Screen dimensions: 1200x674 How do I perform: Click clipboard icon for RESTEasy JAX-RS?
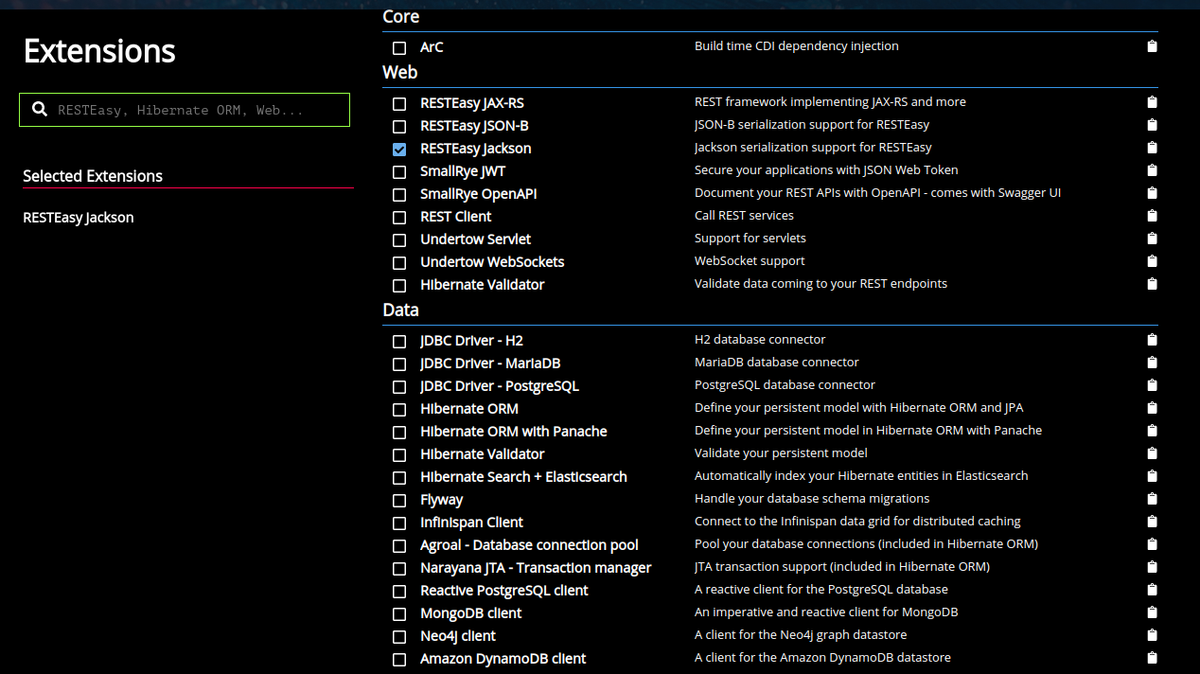1152,102
